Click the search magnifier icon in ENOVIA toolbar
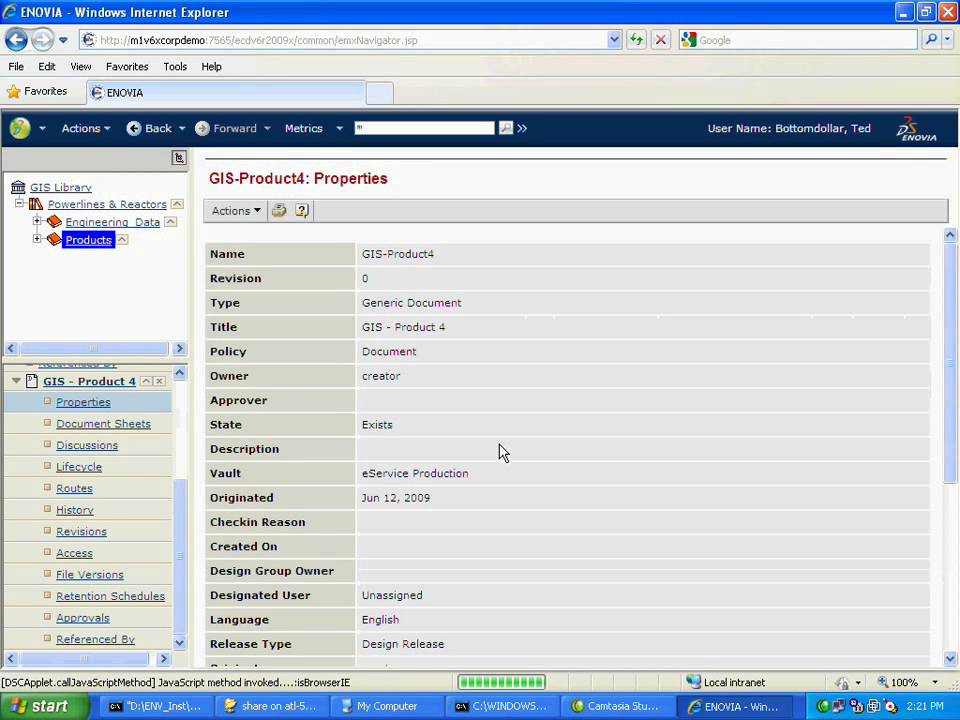960x720 pixels. [x=506, y=128]
